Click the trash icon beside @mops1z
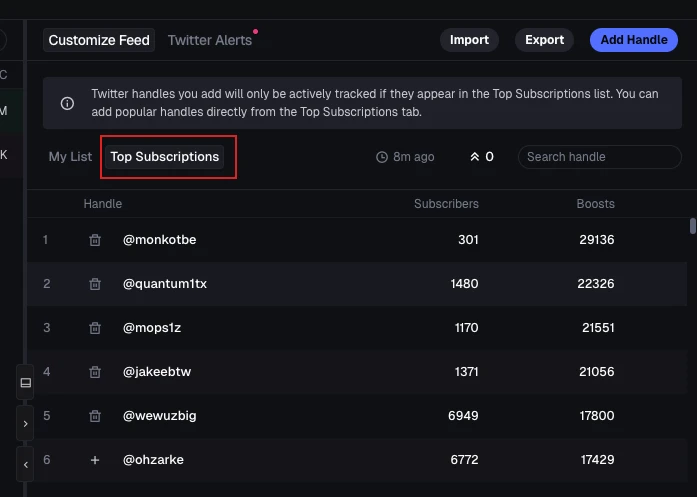The image size is (697, 497). click(x=95, y=328)
